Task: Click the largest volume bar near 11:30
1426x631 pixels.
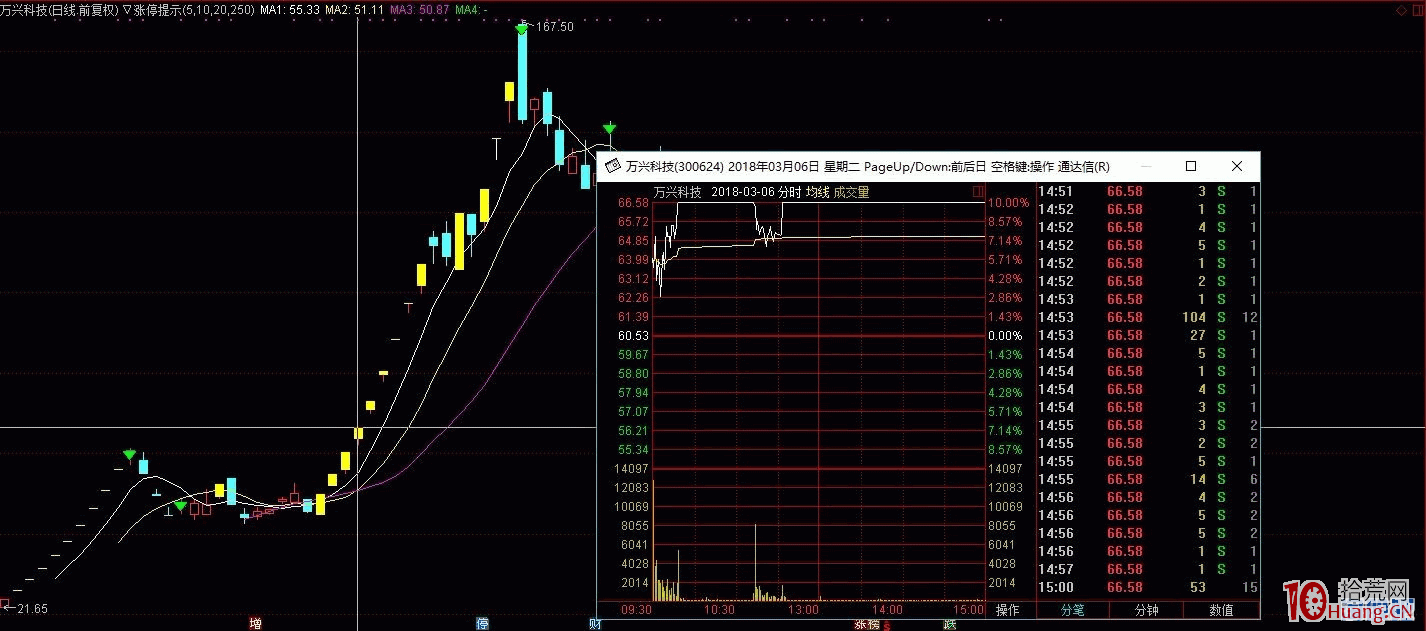Action: pos(755,562)
